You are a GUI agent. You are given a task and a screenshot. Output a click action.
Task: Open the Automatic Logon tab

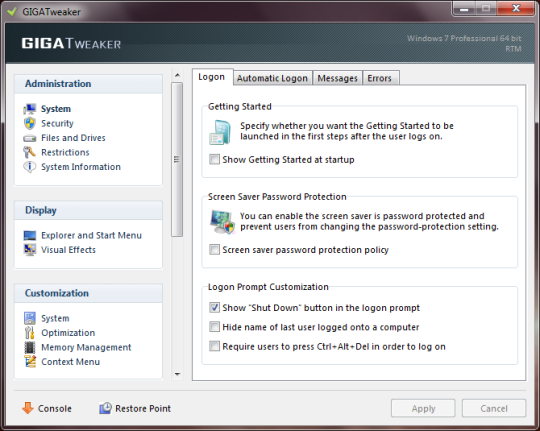point(272,78)
